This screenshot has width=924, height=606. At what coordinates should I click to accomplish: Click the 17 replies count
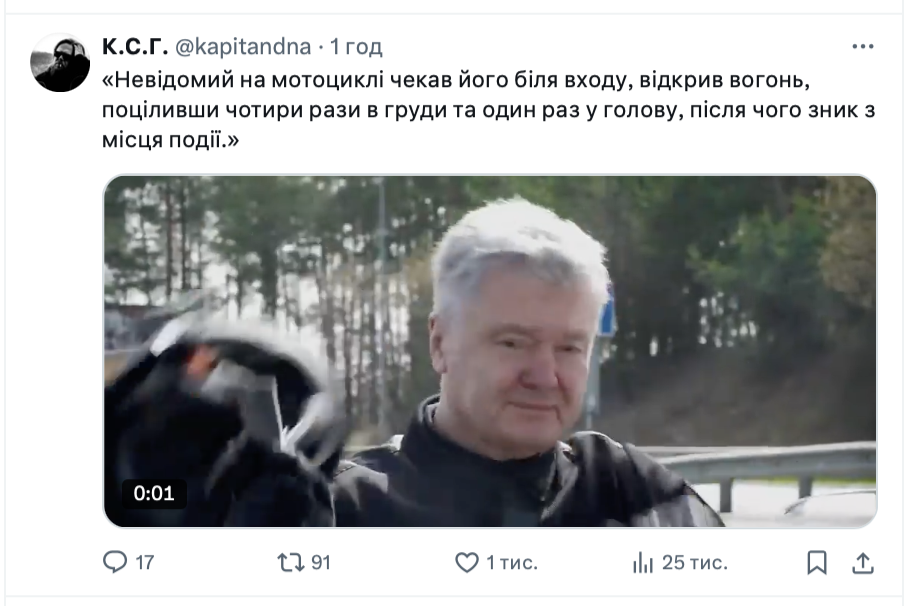click(x=145, y=562)
